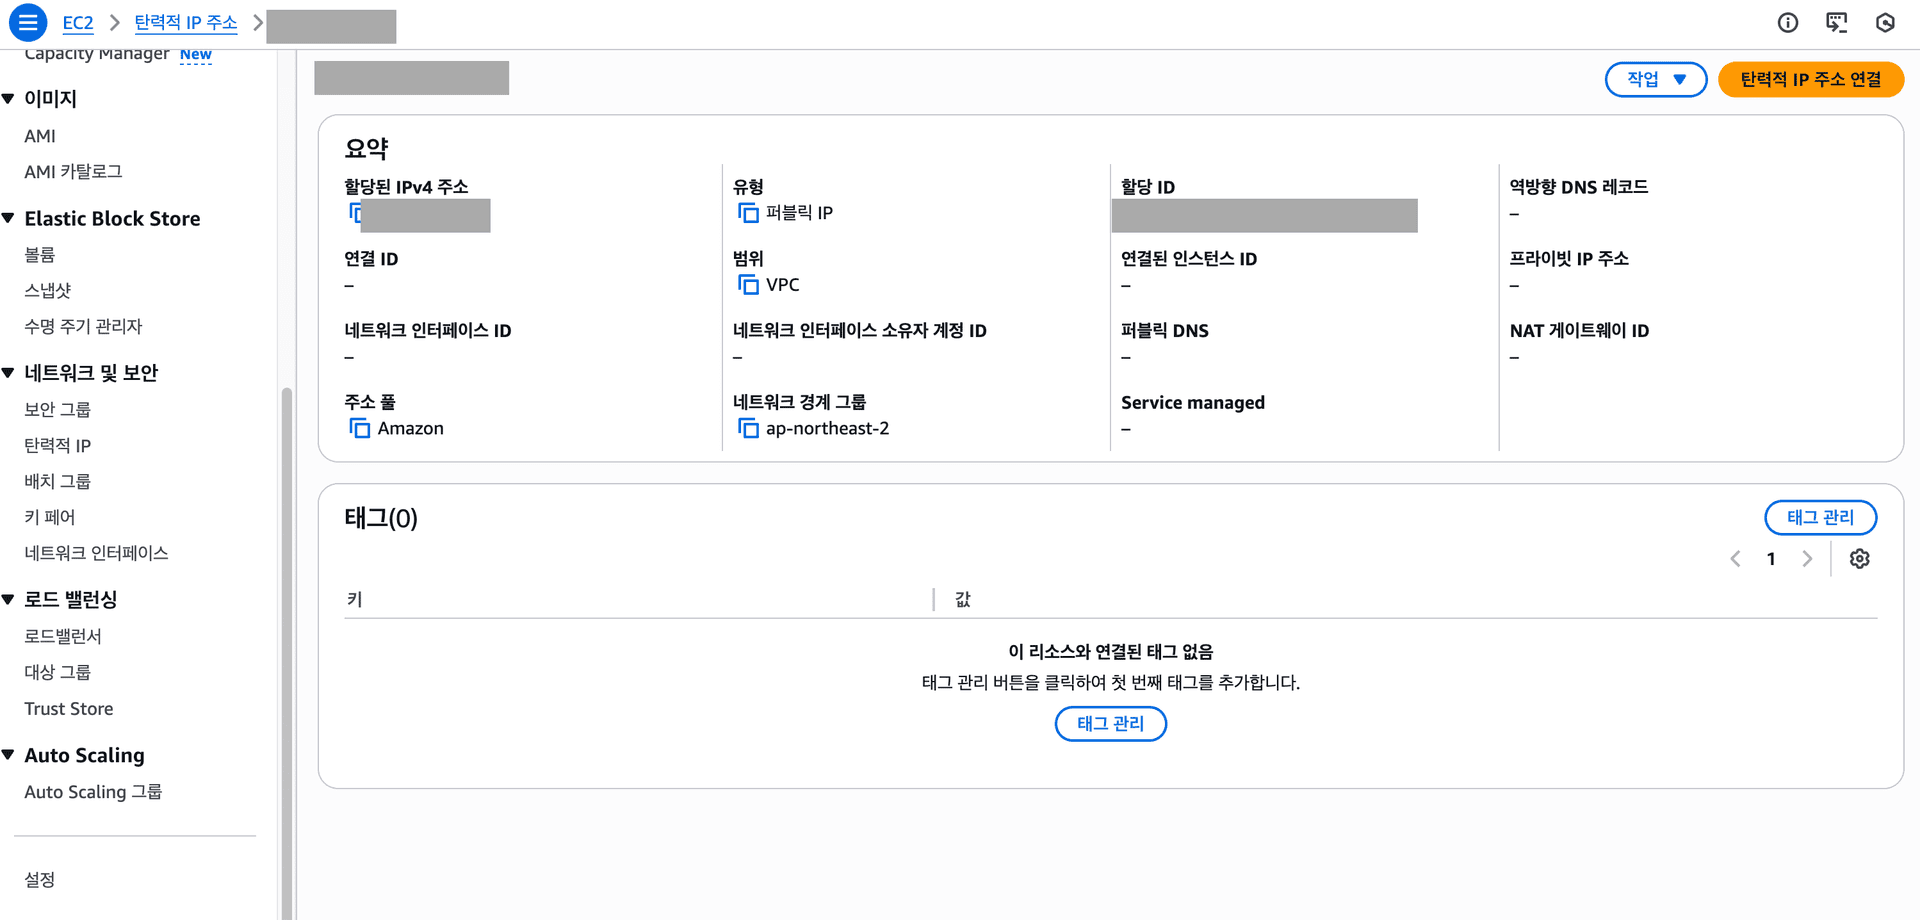1920x920 pixels.
Task: Copy the allocated IPv4 address
Action: (356, 212)
